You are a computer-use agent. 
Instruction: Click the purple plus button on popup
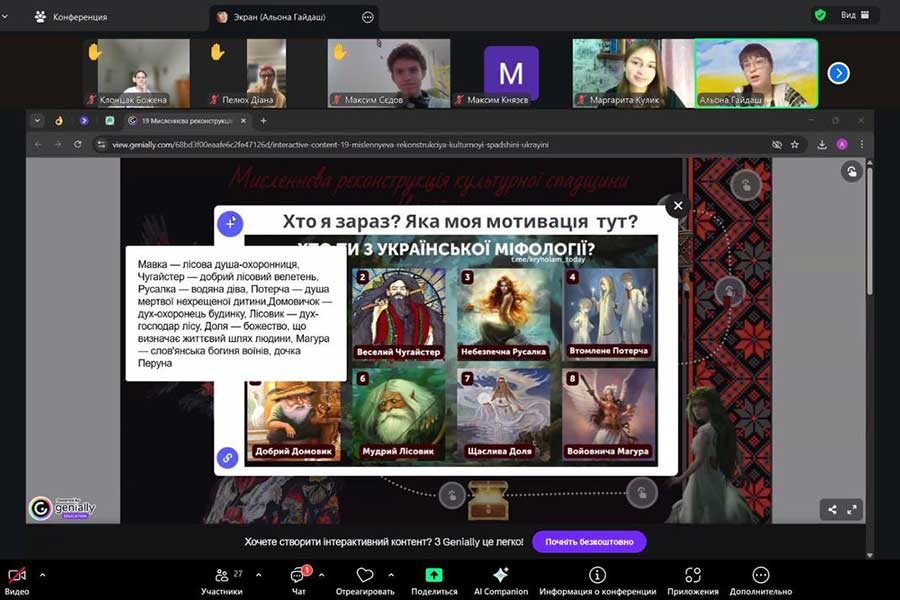(x=230, y=224)
